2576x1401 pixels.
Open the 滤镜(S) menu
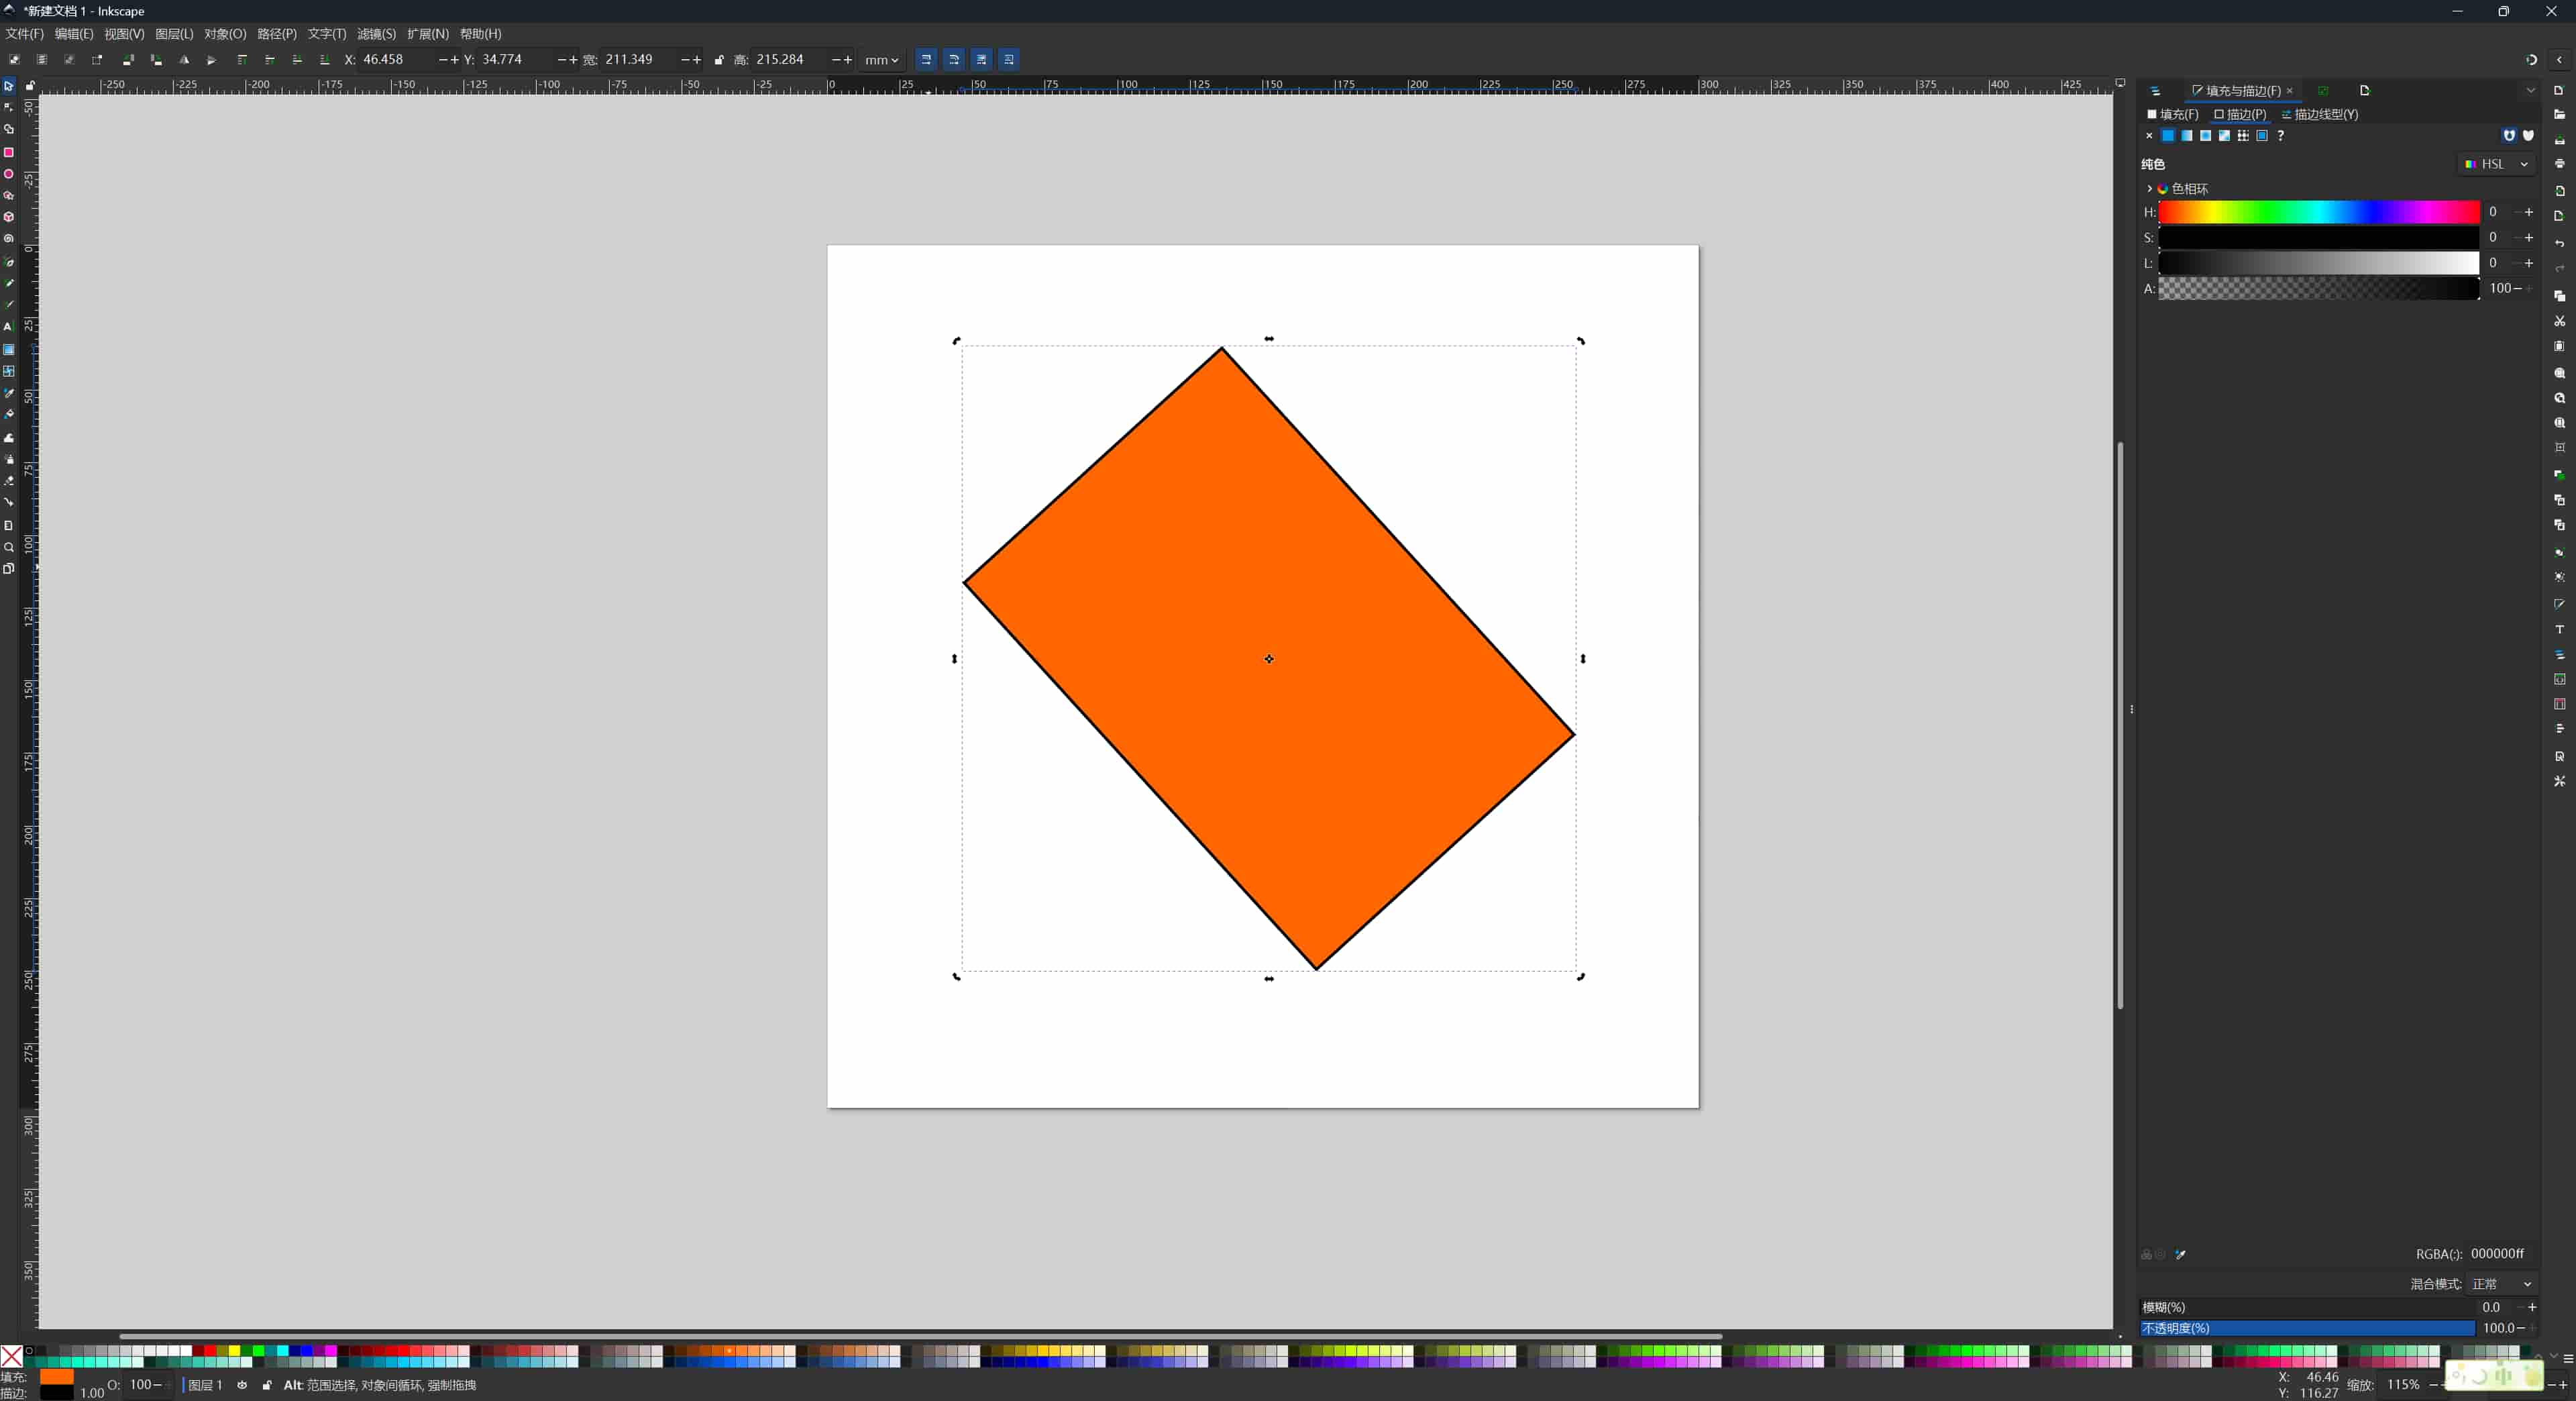click(375, 33)
